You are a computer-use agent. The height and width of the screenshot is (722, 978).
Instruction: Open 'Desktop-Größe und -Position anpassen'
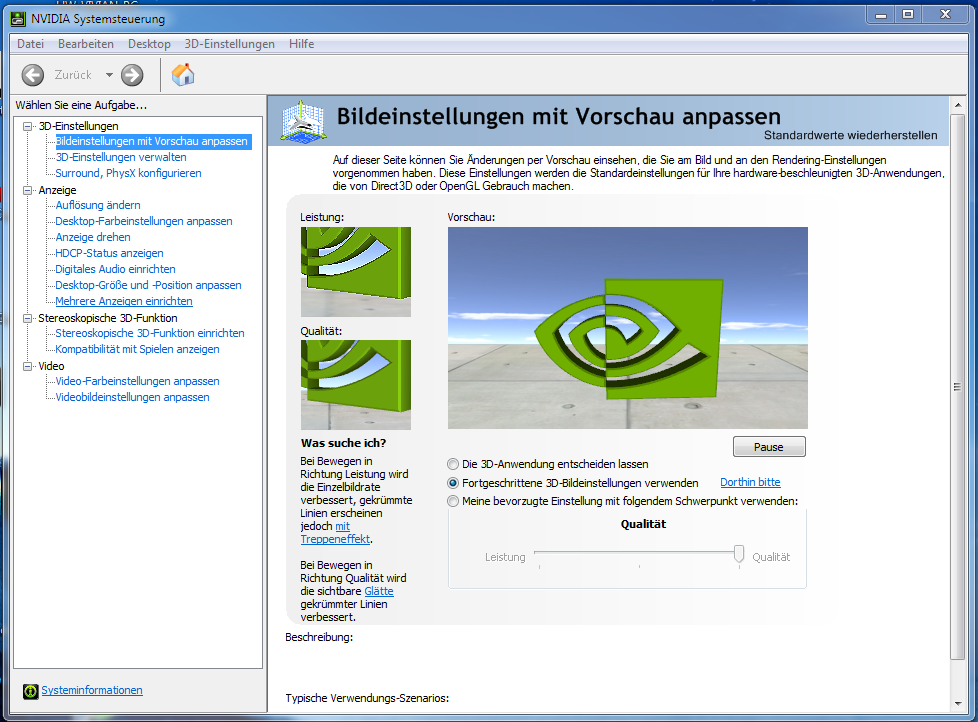tap(148, 285)
